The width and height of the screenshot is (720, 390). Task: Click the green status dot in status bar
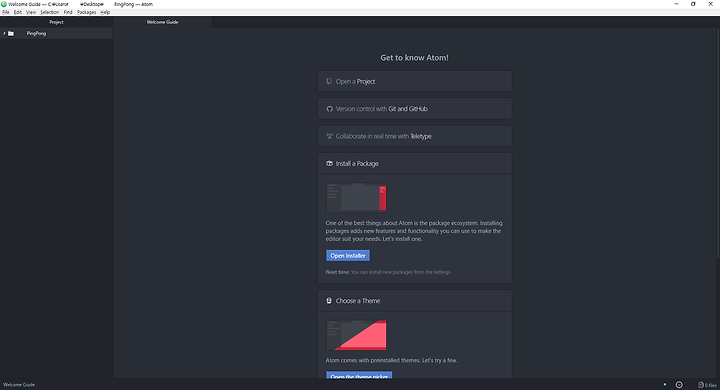[664, 384]
